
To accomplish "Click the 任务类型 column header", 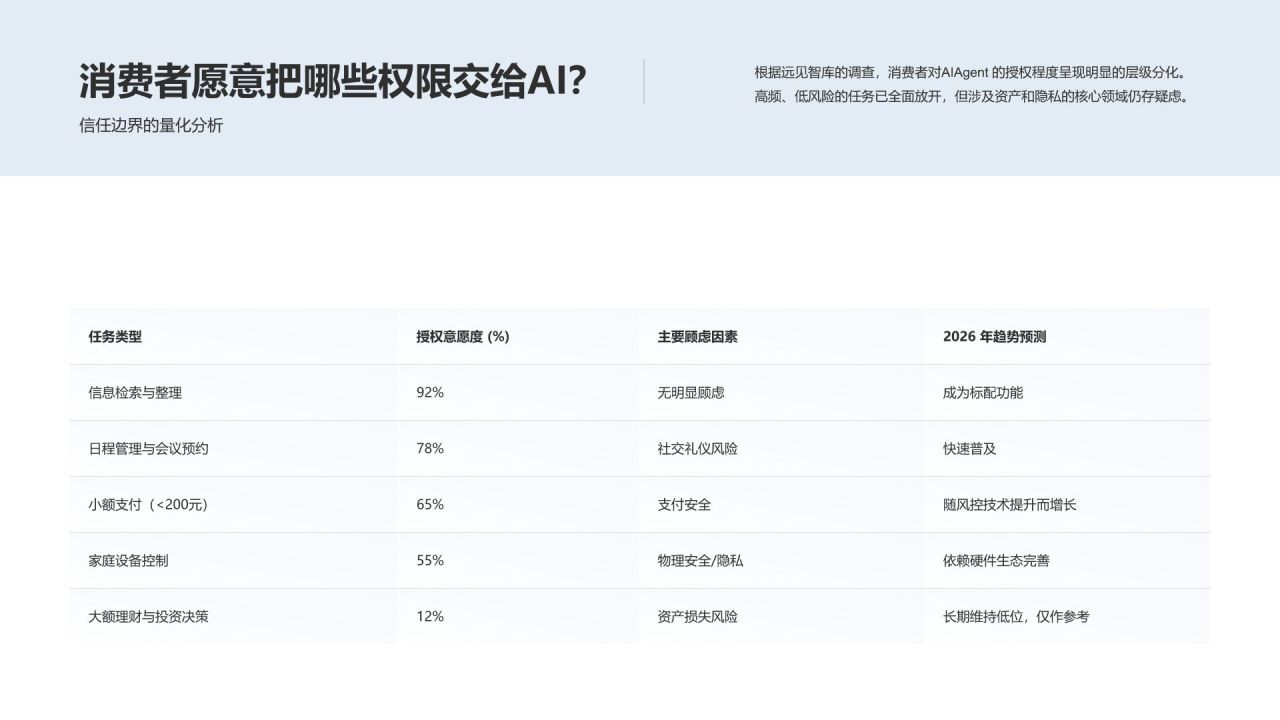I will [x=233, y=337].
